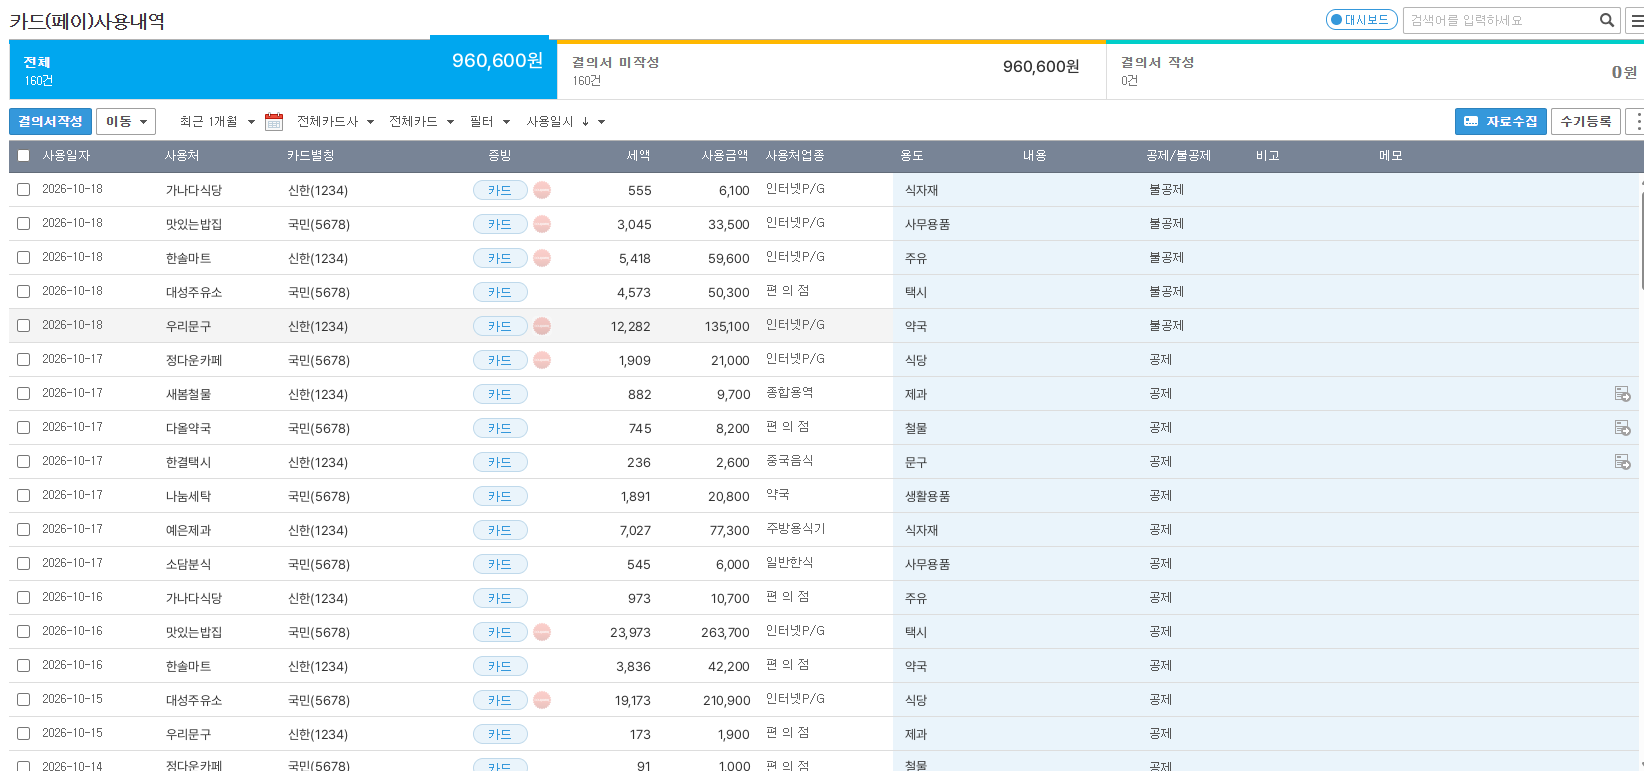1644x771 pixels.
Task: Click the red stamp icon for 우리문구 135,100
Action: [x=542, y=326]
